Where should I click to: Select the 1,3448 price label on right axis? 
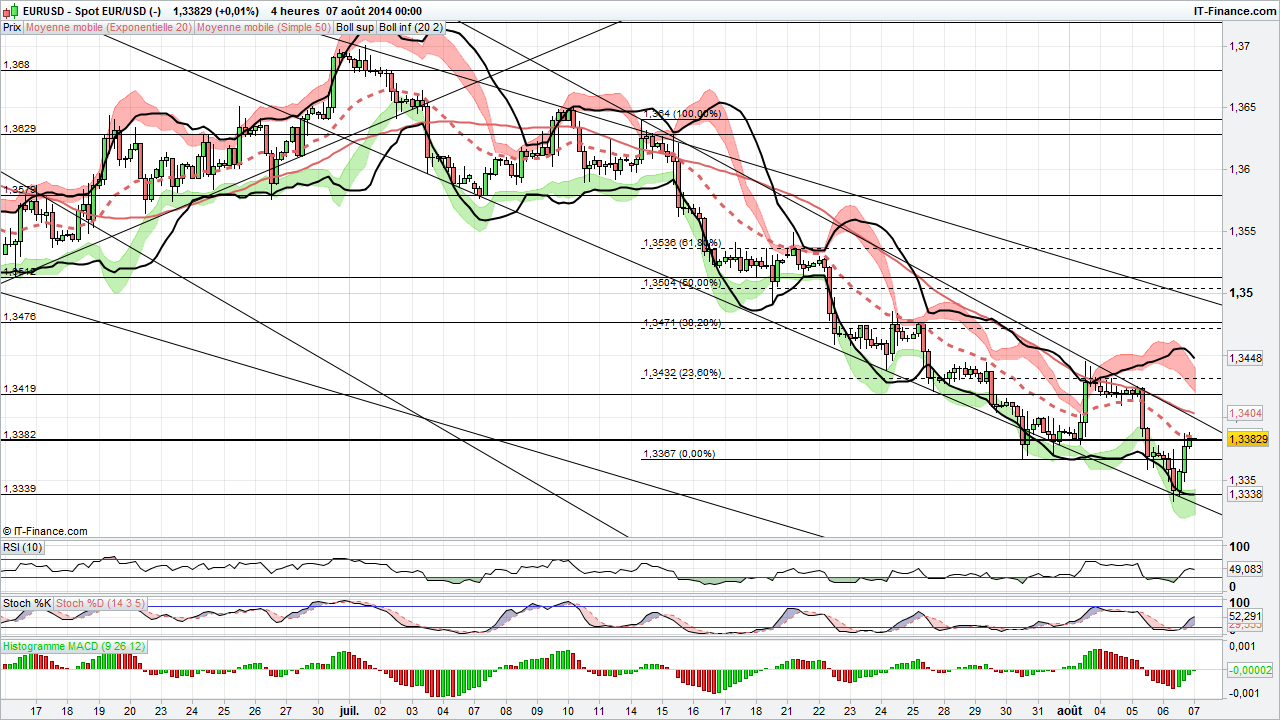tap(1244, 358)
